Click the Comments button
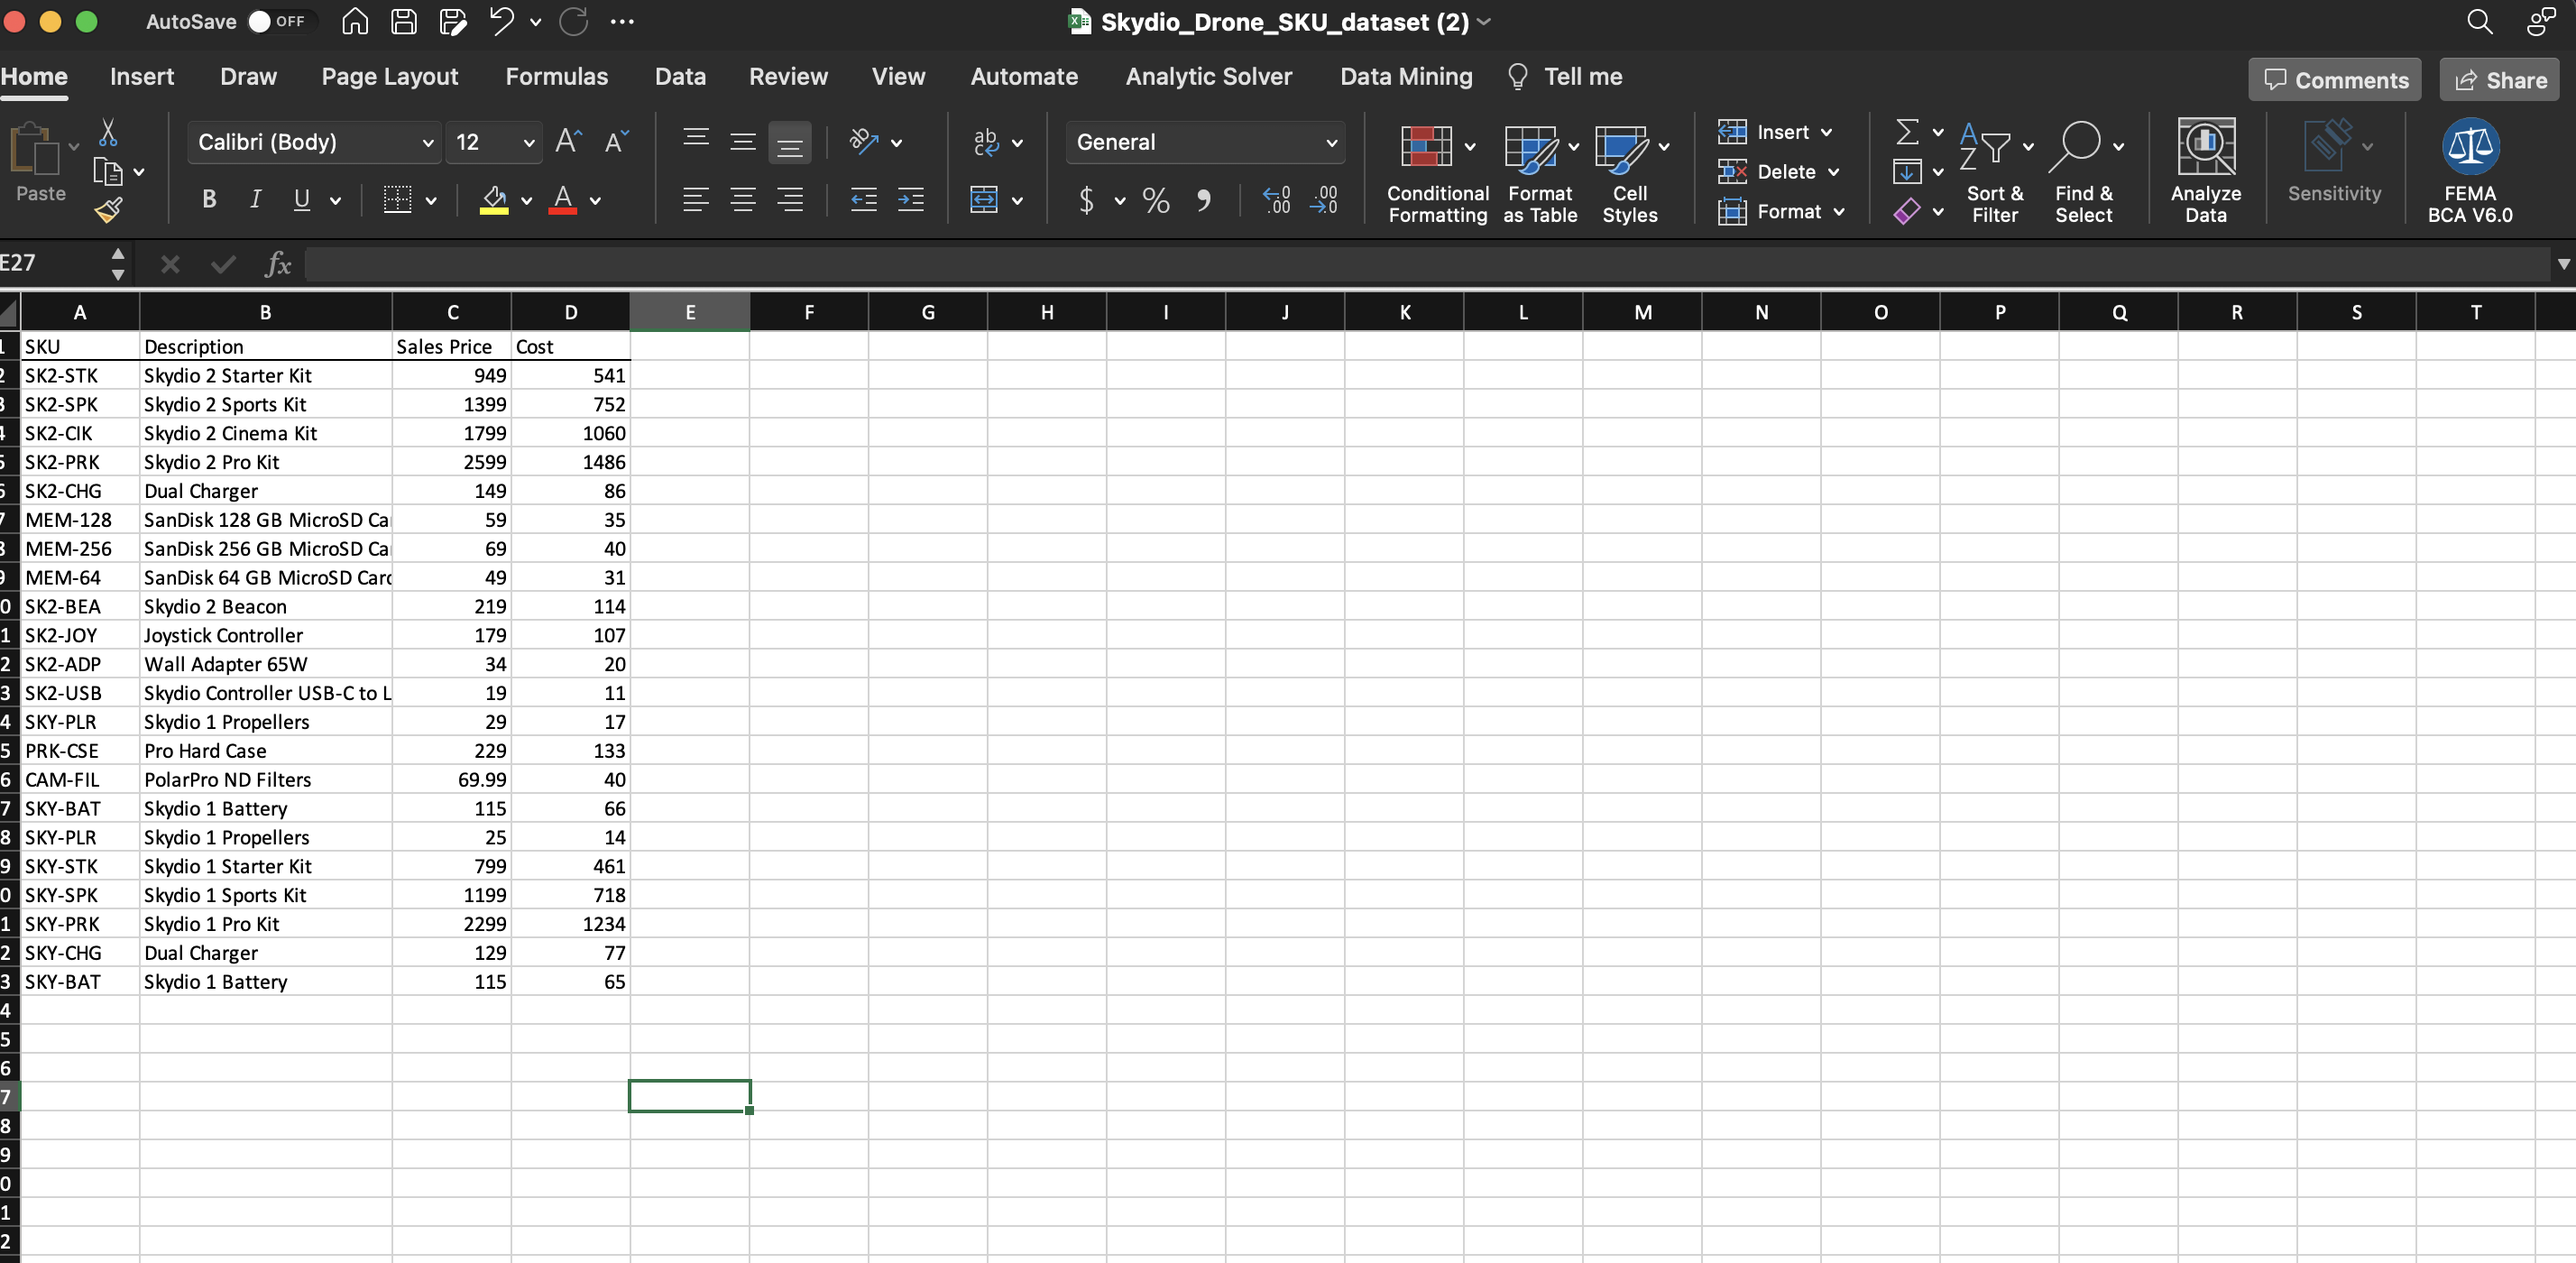This screenshot has height=1263, width=2576. (2334, 80)
